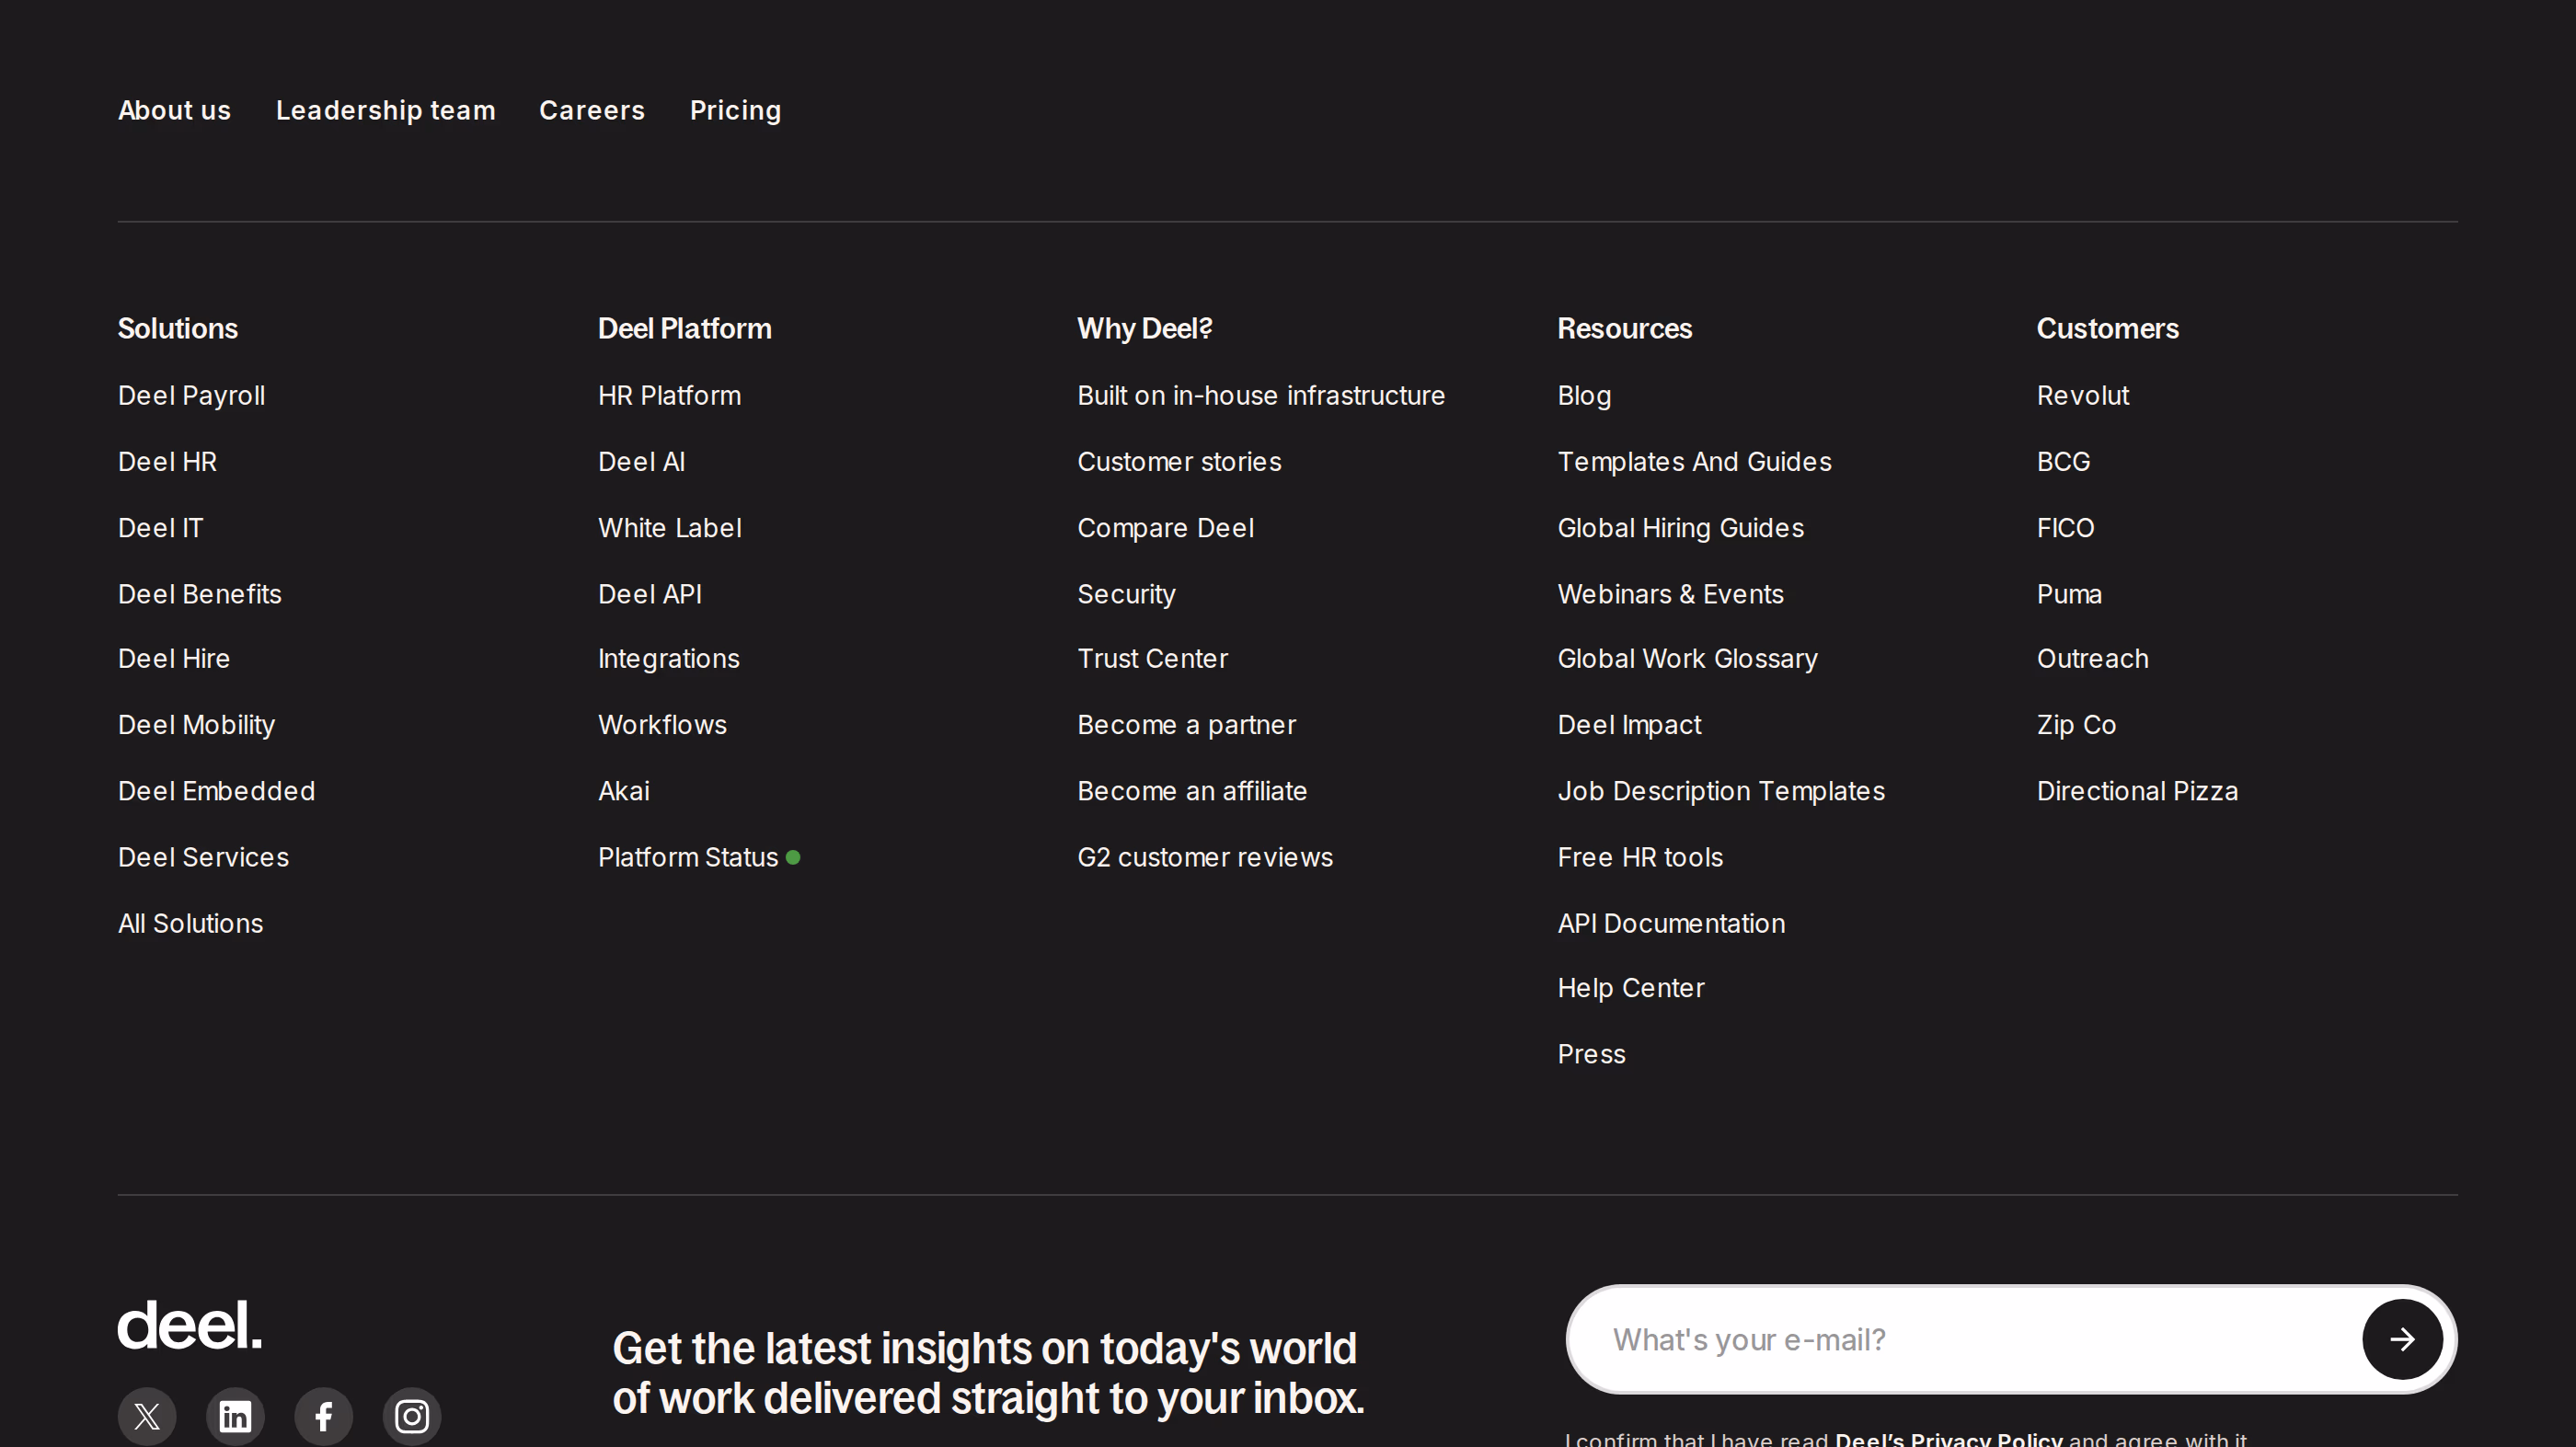This screenshot has width=2576, height=1447.
Task: View Job Description Templates
Action: coord(1721,791)
